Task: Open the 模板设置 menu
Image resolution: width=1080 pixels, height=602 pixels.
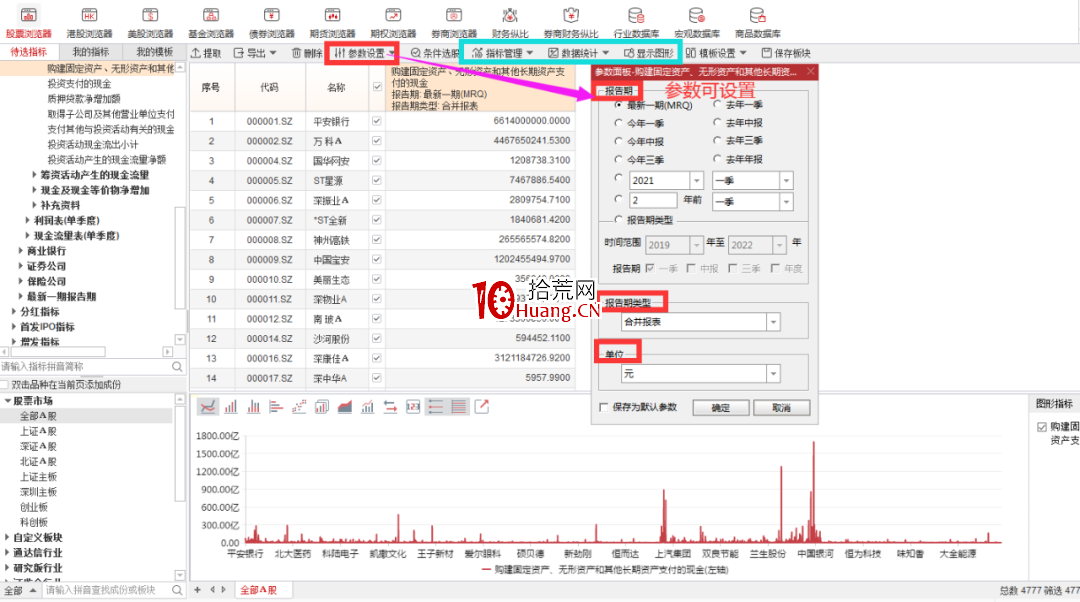Action: pyautogui.click(x=716, y=53)
